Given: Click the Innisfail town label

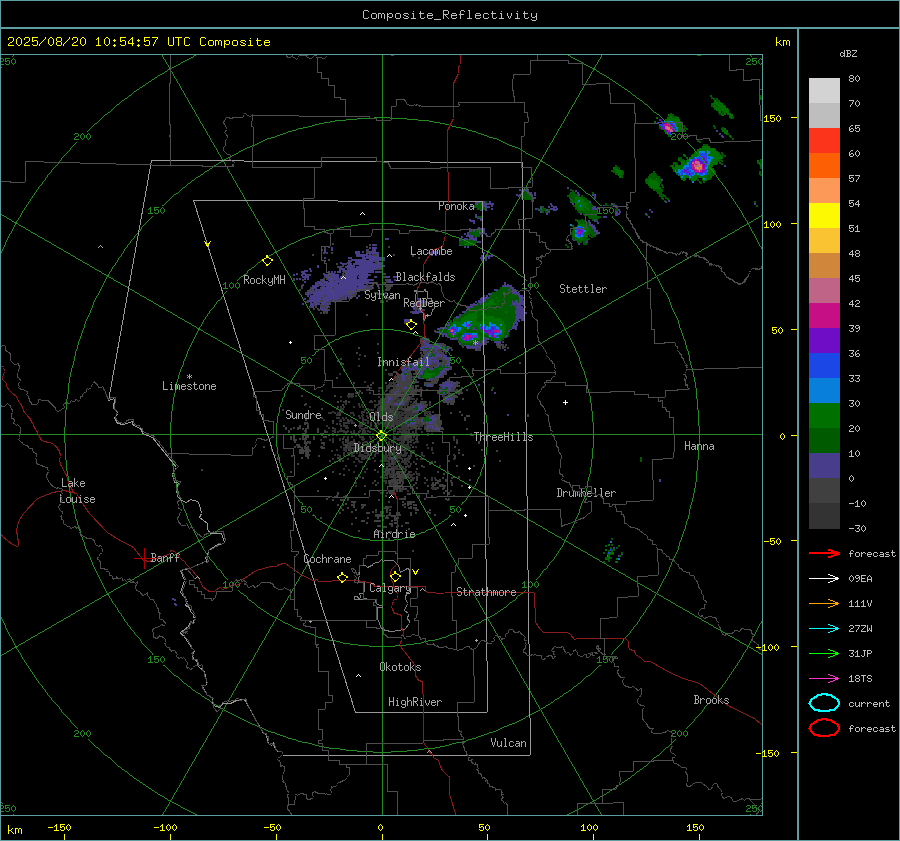Looking at the screenshot, I should click(x=403, y=362).
